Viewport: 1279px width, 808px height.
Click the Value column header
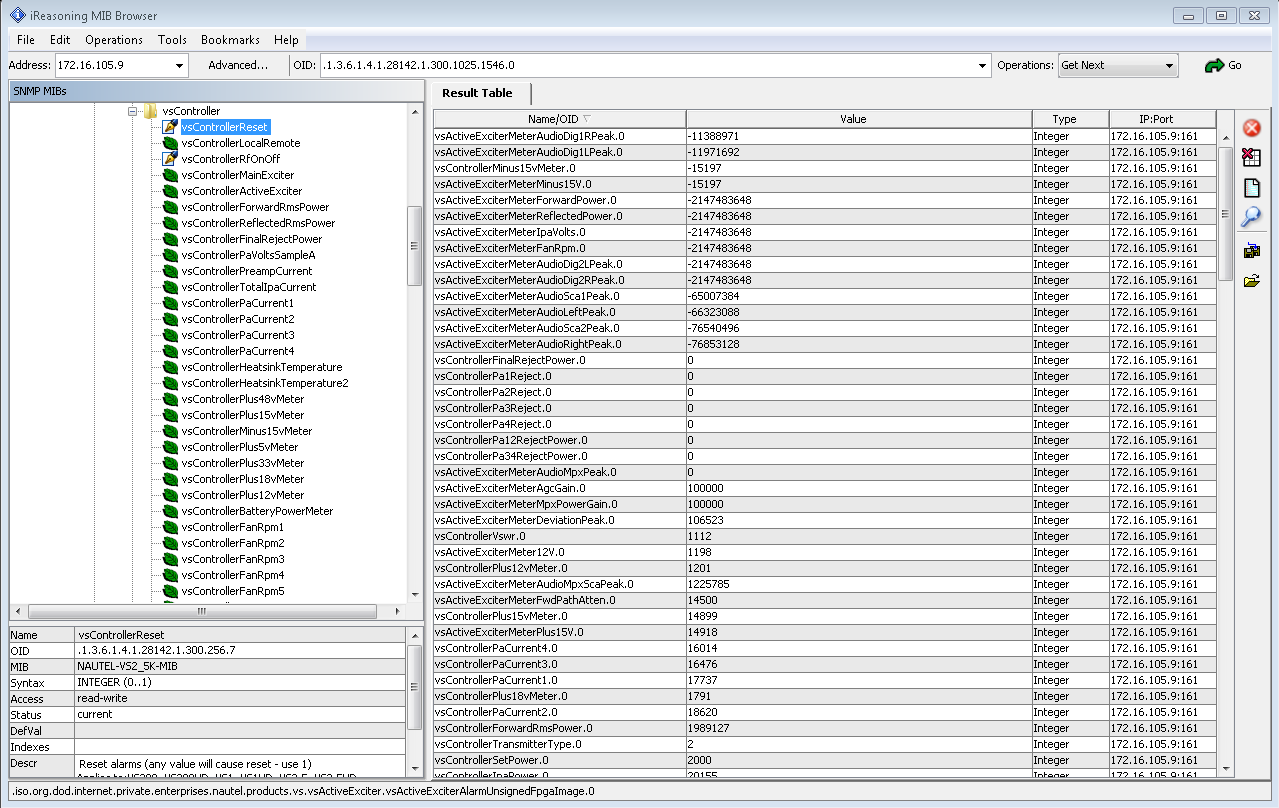pyautogui.click(x=859, y=119)
